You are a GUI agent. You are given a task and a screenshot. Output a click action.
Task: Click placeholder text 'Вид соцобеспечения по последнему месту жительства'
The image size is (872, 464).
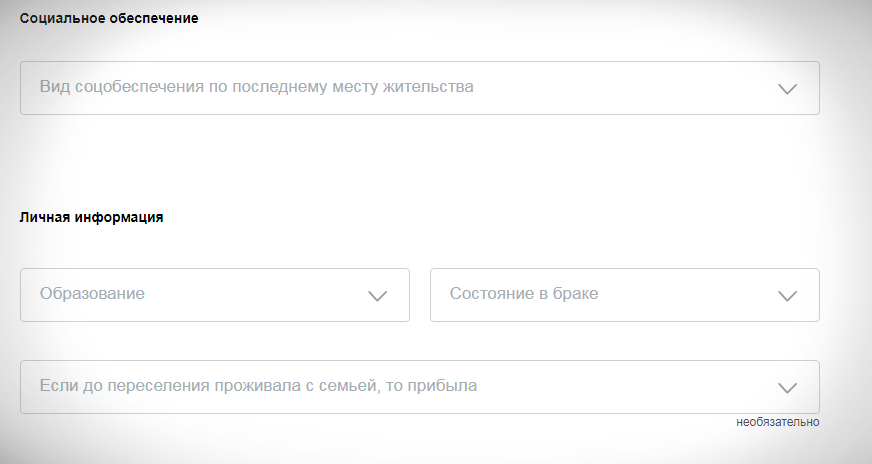(256, 87)
